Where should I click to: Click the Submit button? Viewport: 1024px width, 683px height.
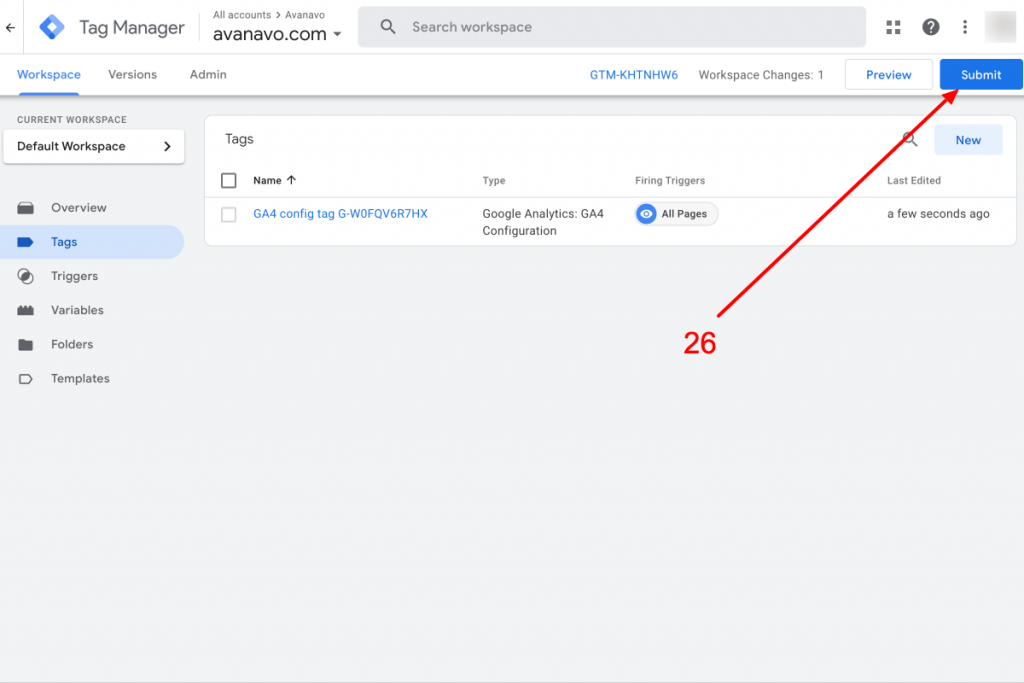click(981, 74)
